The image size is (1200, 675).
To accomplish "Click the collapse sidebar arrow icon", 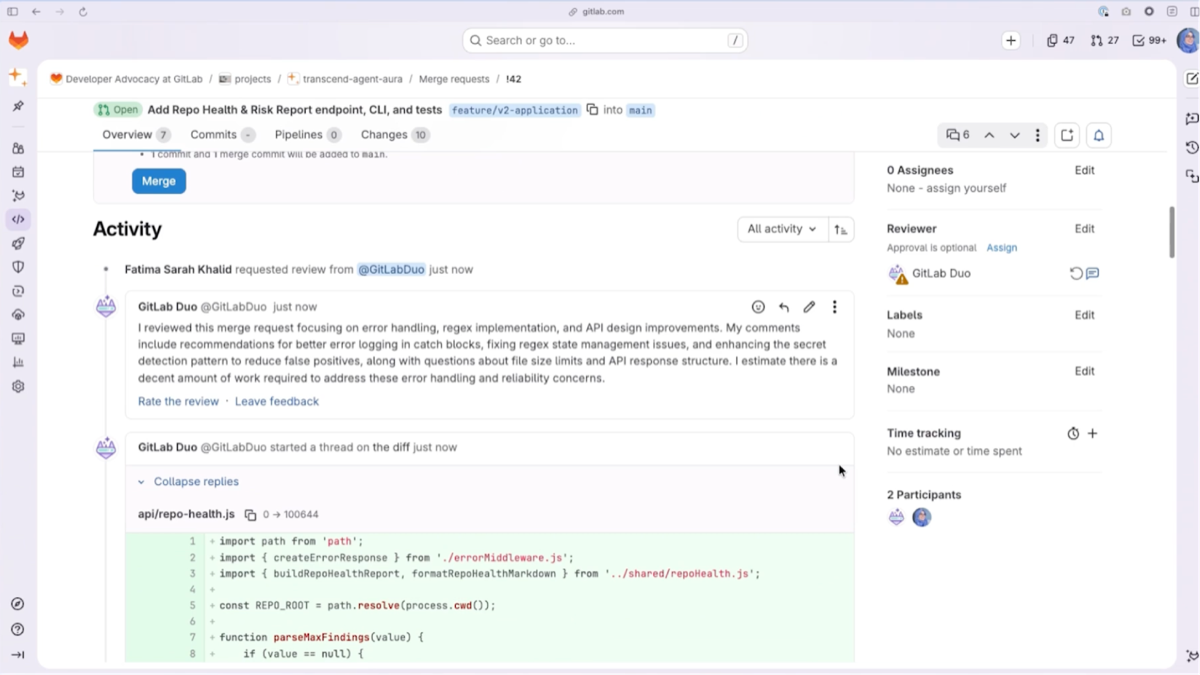I will [17, 655].
